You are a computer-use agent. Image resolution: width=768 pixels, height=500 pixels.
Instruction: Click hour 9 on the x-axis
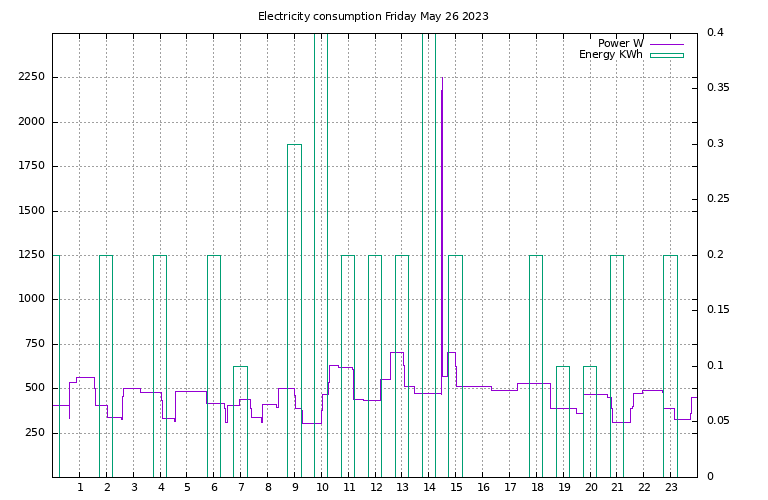click(295, 488)
